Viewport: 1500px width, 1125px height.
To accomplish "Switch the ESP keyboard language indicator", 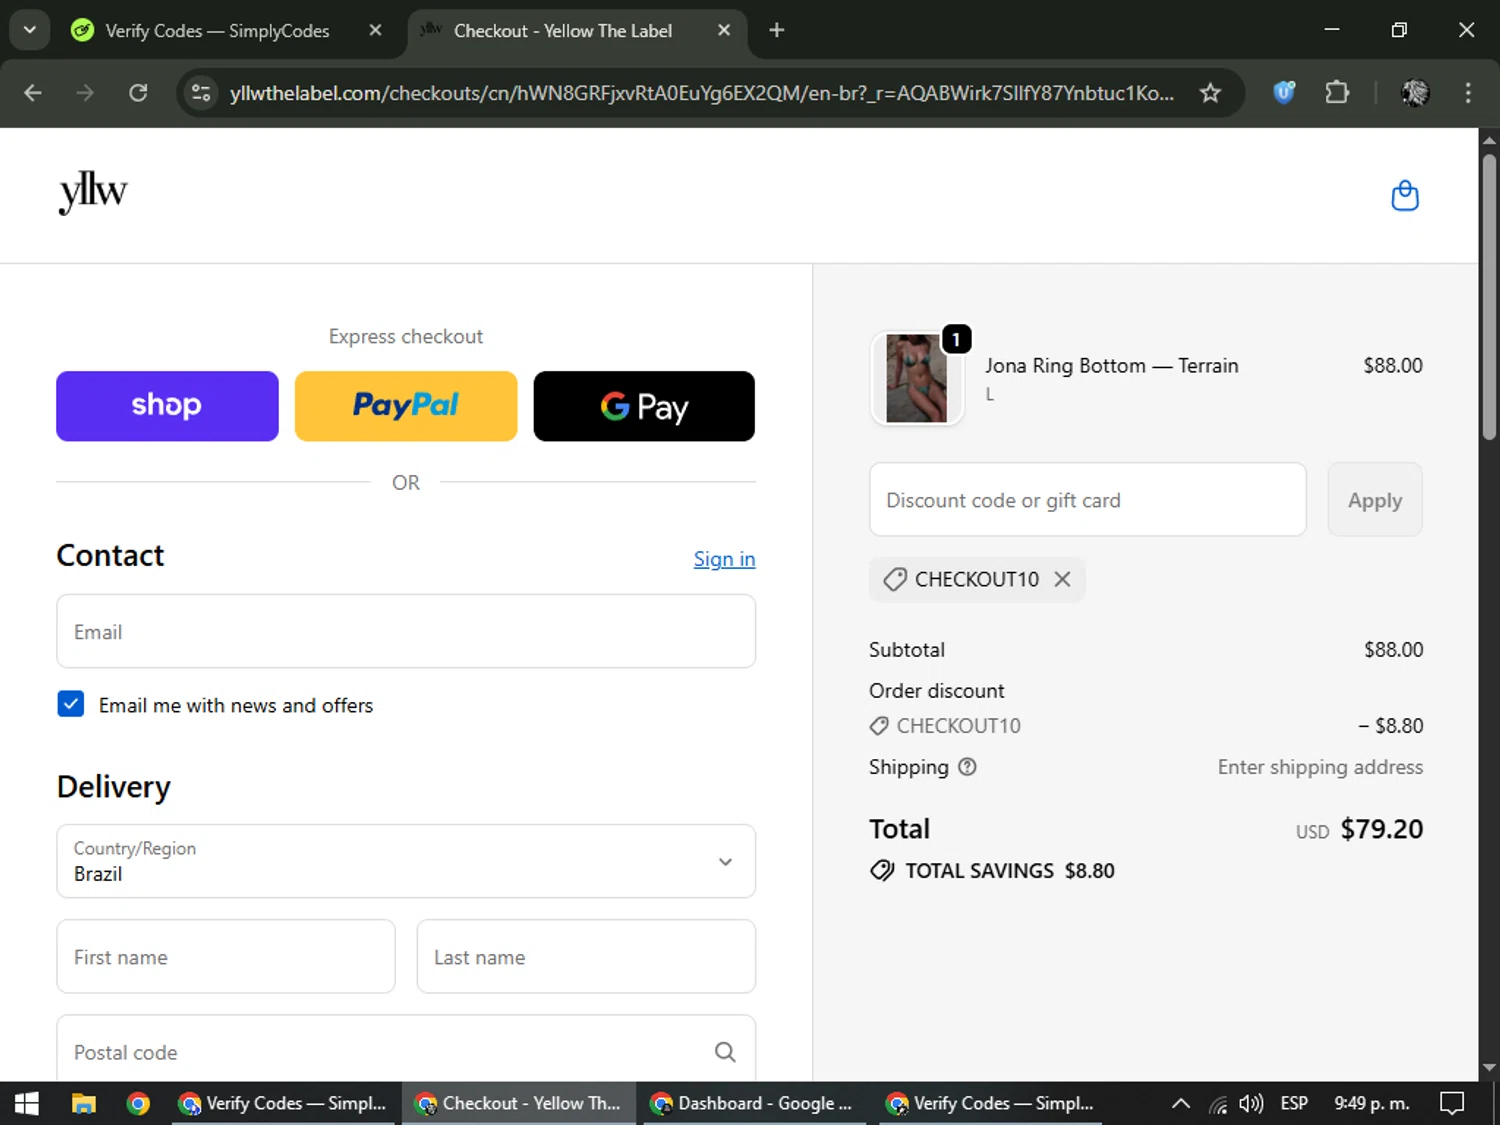I will pos(1294,1103).
